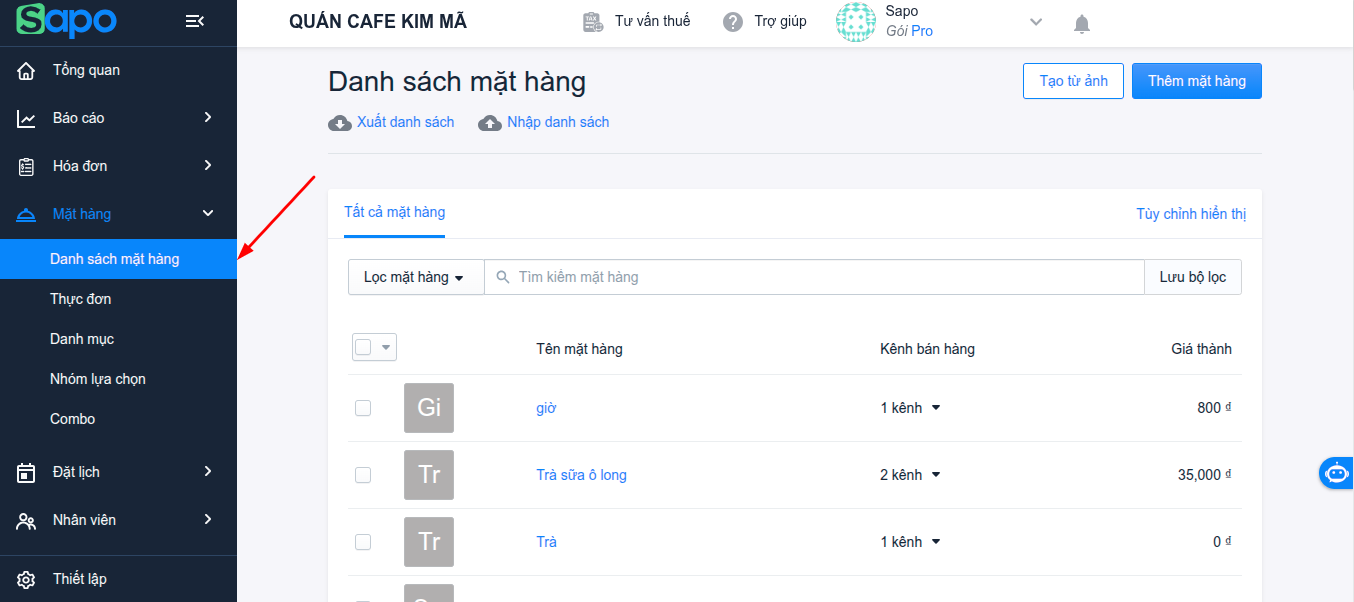Open the account dropdown chevron
This screenshot has height=602, width=1354.
1036,22
